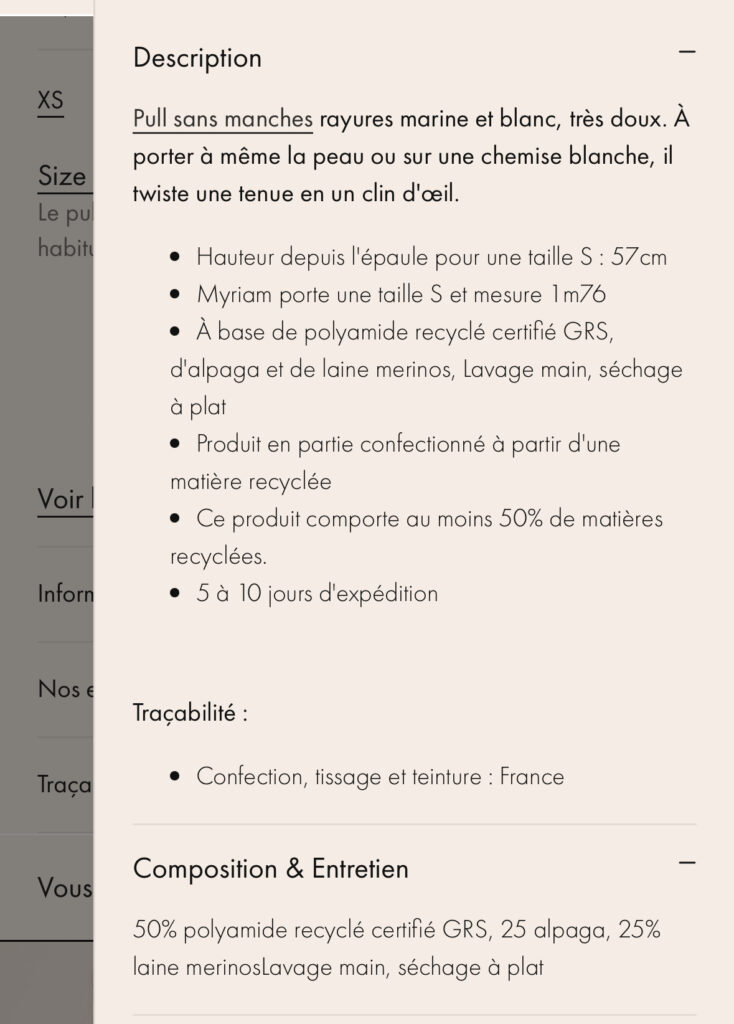Expand the 'Nos e…' row on the left
Screen dimensions: 734x1024
pyautogui.click(x=65, y=689)
